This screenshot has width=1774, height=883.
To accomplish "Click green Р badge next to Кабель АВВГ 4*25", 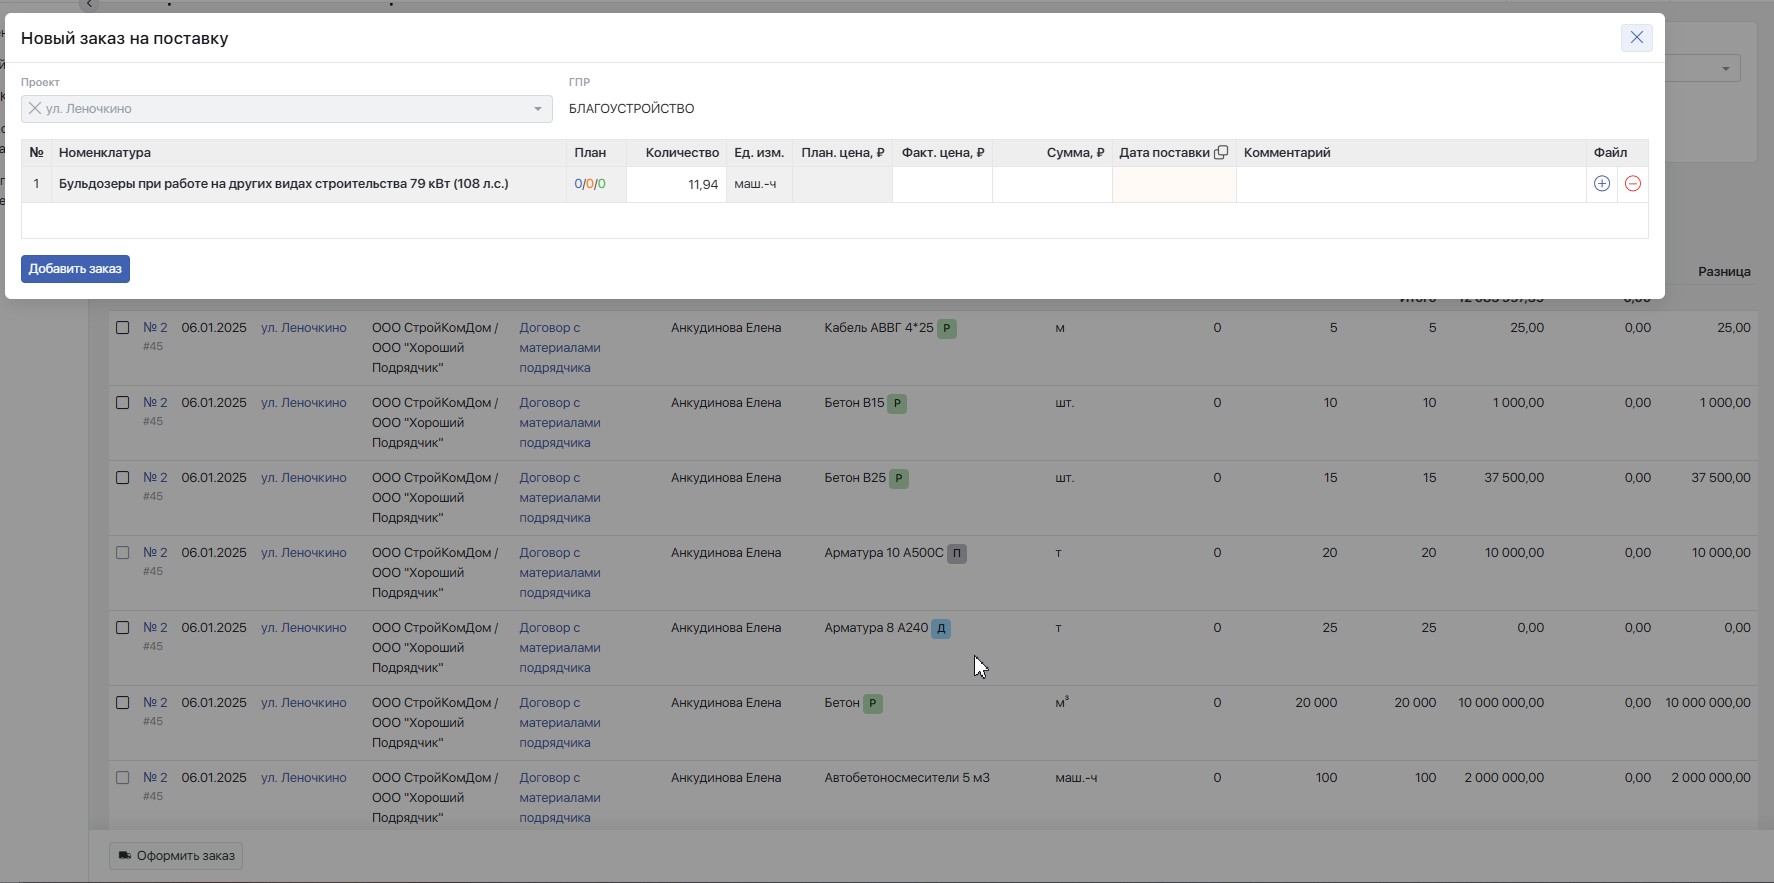I will click(947, 328).
